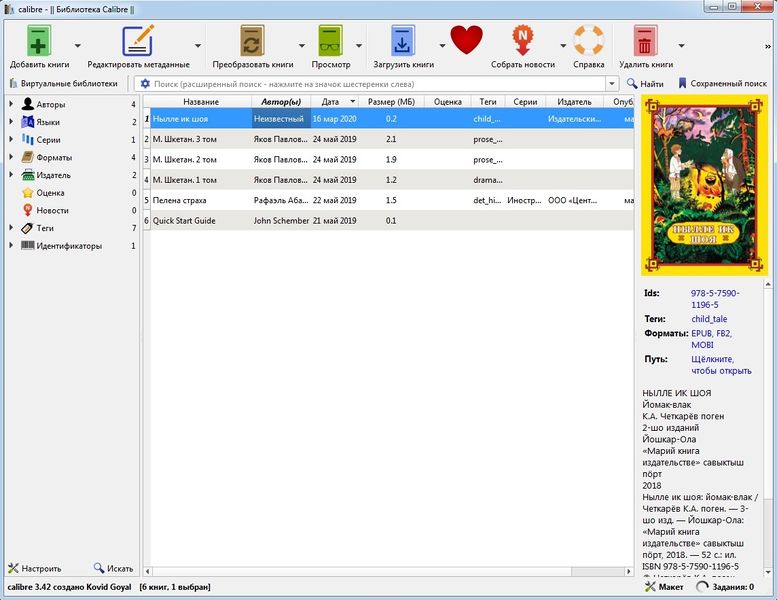Select the Quick Start Guide row
Image resolution: width=777 pixels, height=600 pixels.
pos(388,220)
